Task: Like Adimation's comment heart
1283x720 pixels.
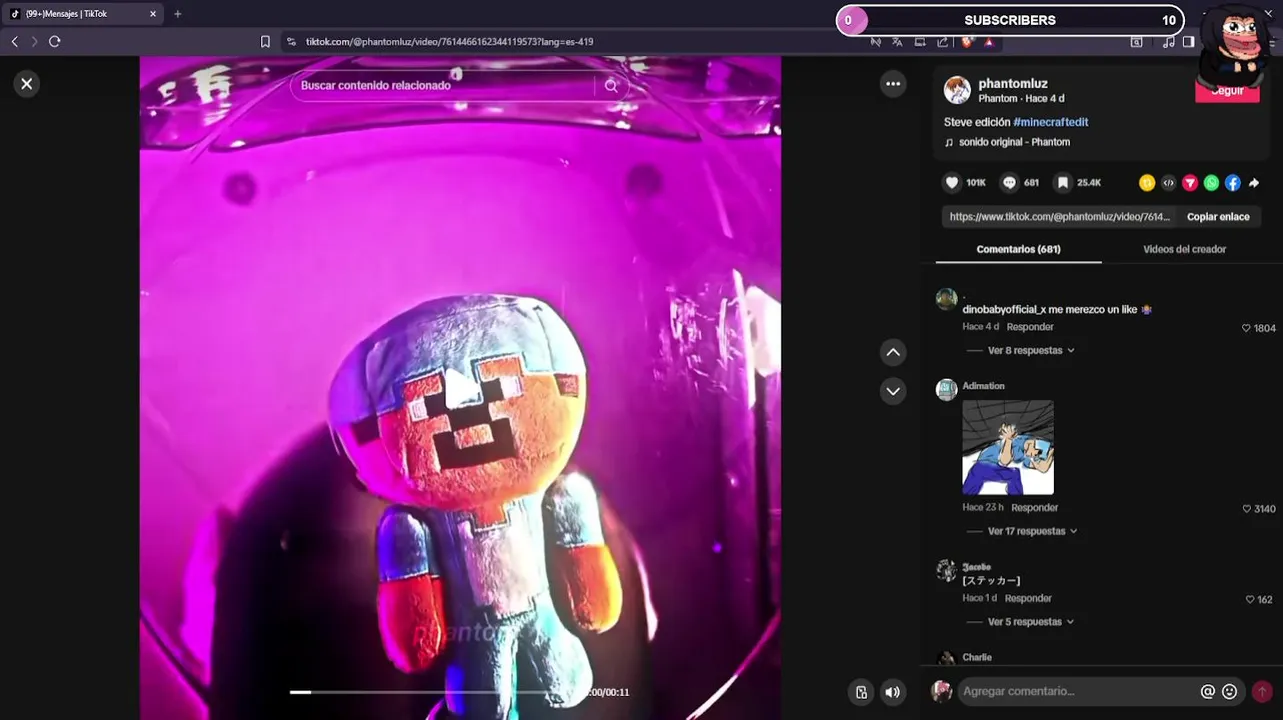Action: point(1246,509)
